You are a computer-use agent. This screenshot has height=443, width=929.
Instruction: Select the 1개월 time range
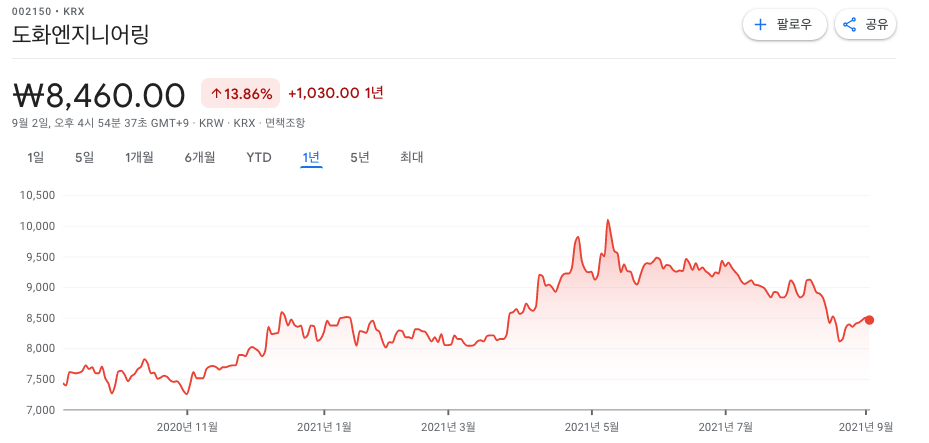pos(139,158)
